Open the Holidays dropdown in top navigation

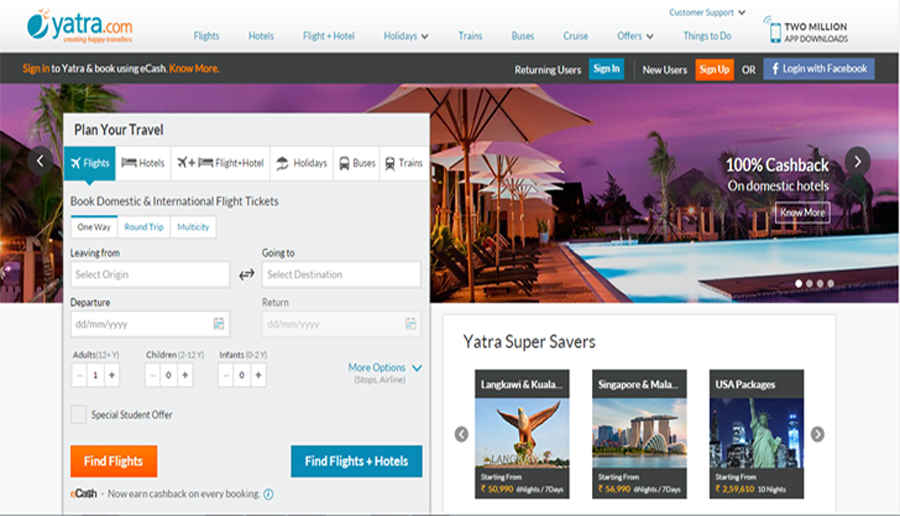point(406,36)
